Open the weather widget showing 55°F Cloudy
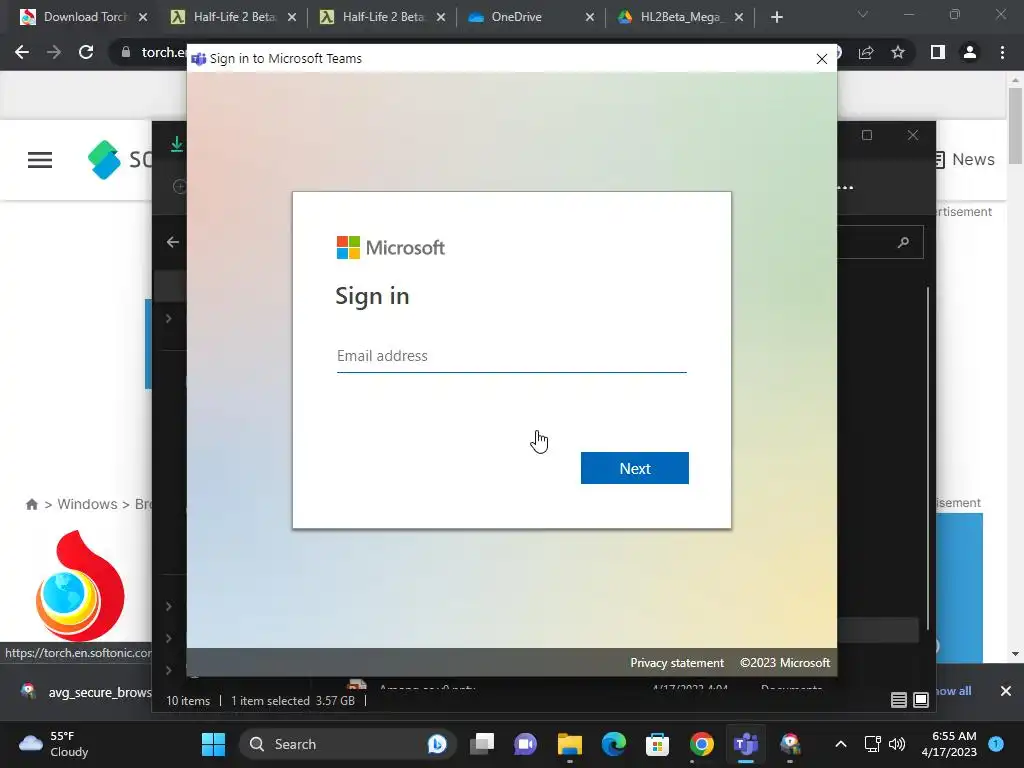Image resolution: width=1024 pixels, height=768 pixels. 54,744
